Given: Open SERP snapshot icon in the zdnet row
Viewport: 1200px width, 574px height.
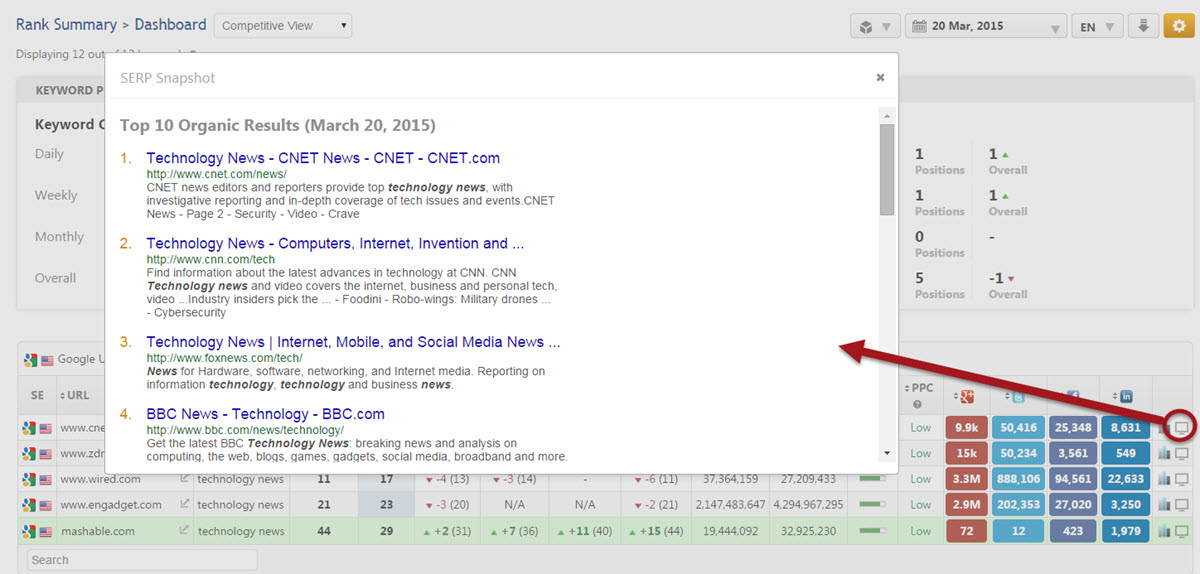Looking at the screenshot, I should tap(1182, 453).
